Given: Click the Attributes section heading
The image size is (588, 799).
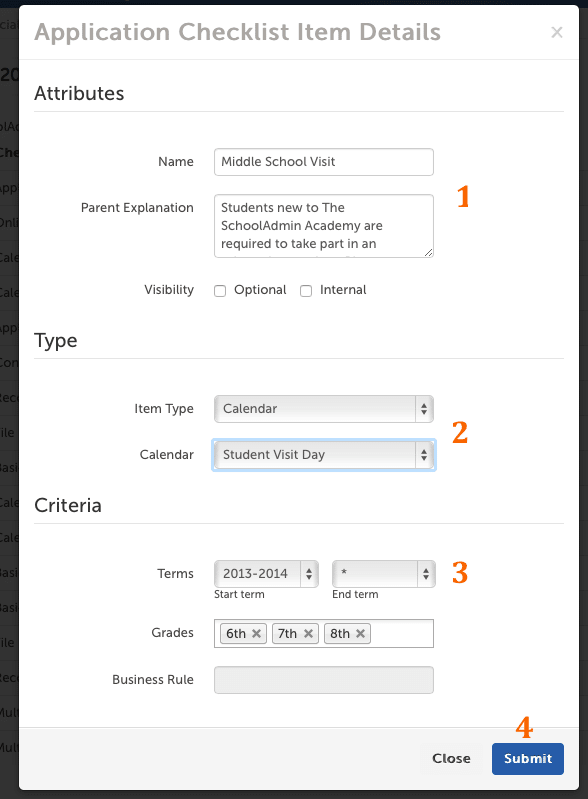Looking at the screenshot, I should 79,93.
